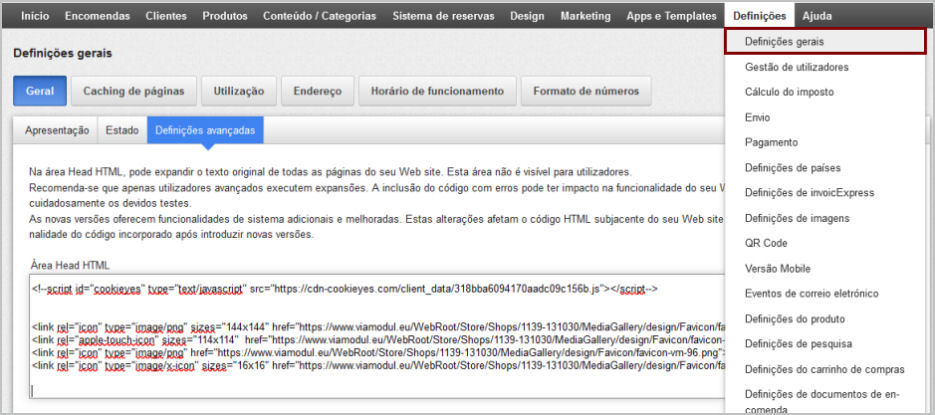Open the Clientes menu

[166, 17]
